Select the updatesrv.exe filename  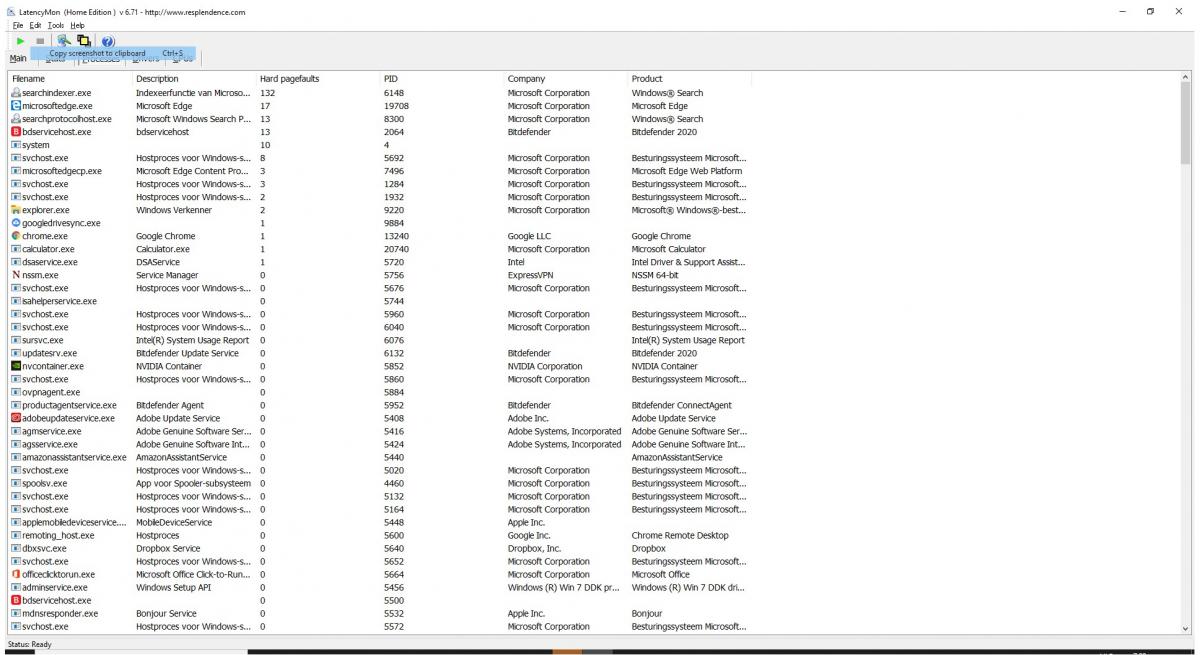[50, 353]
